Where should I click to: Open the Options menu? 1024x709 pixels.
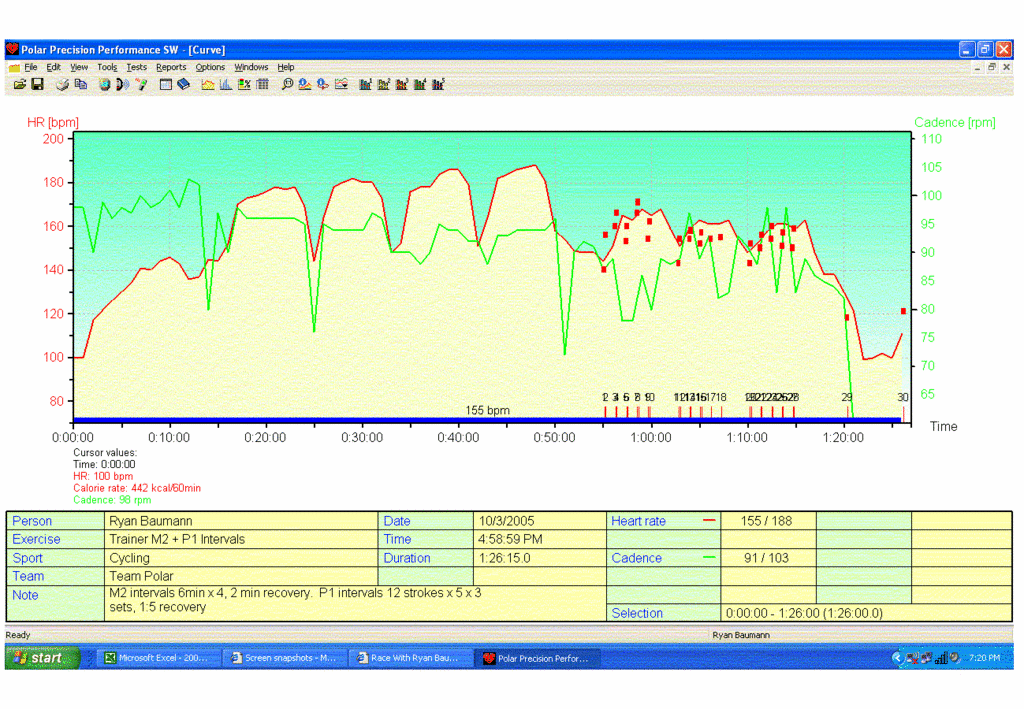coord(210,67)
